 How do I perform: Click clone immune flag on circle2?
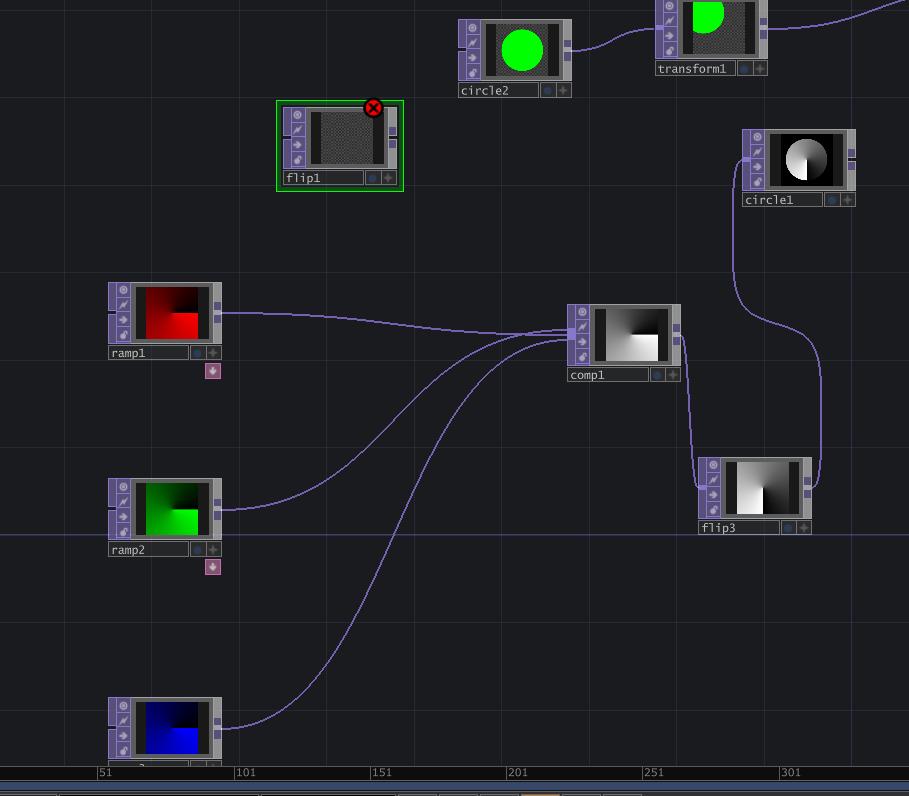(472, 43)
